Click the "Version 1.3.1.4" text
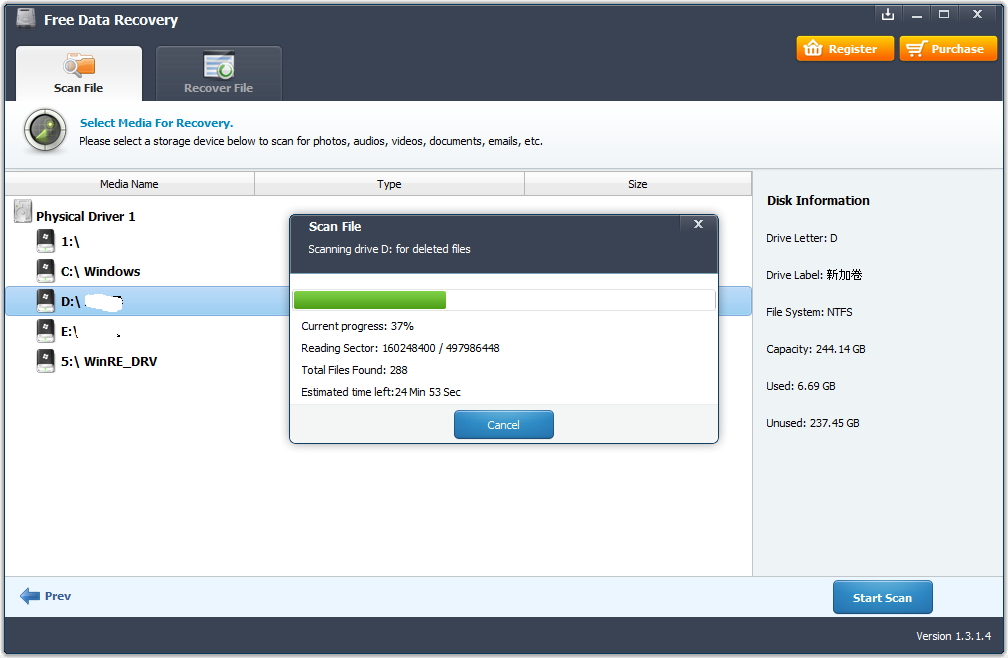Screen dimensions: 1008x658 (953, 636)
